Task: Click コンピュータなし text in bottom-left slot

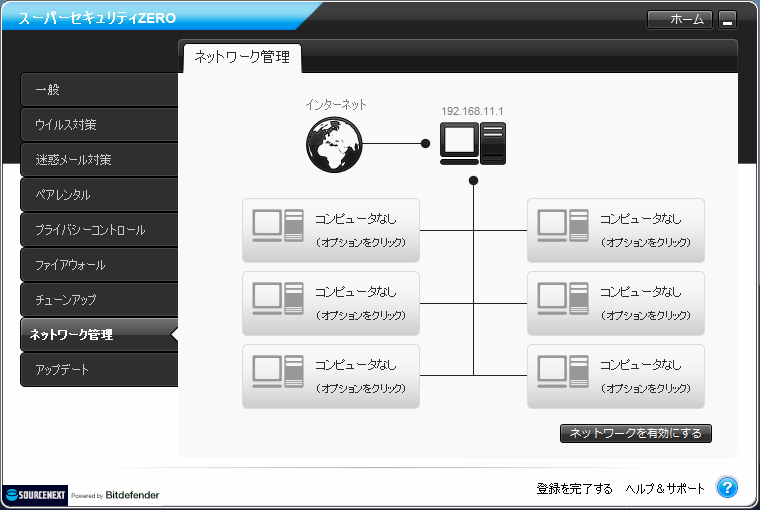Action: point(355,365)
